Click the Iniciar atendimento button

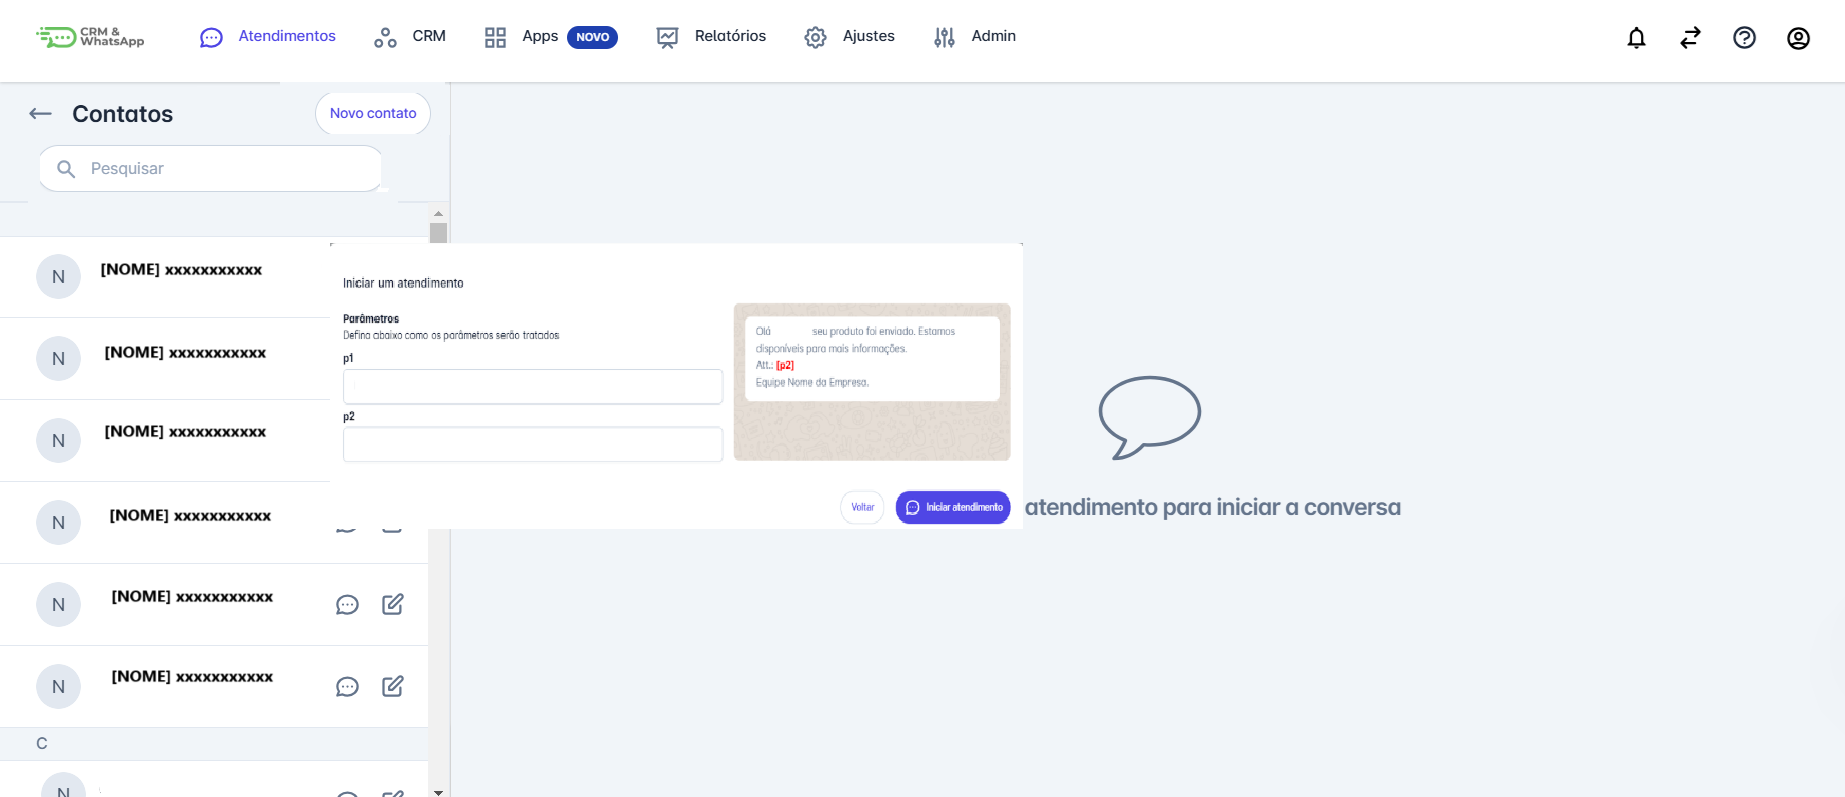[x=953, y=507]
